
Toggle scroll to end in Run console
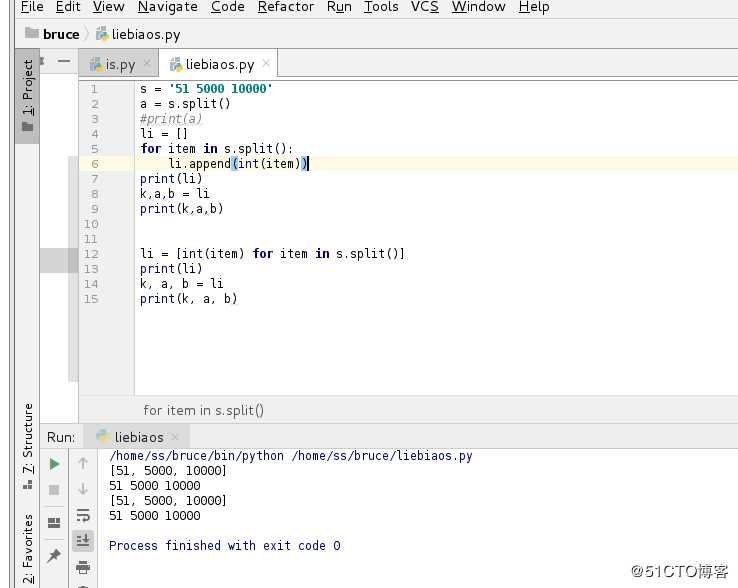click(x=83, y=540)
